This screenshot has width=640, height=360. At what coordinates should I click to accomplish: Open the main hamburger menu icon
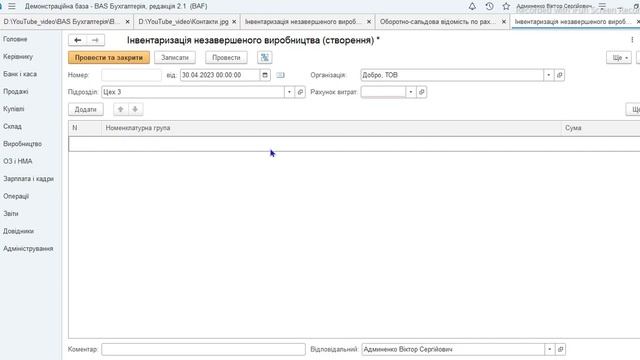(12, 6)
